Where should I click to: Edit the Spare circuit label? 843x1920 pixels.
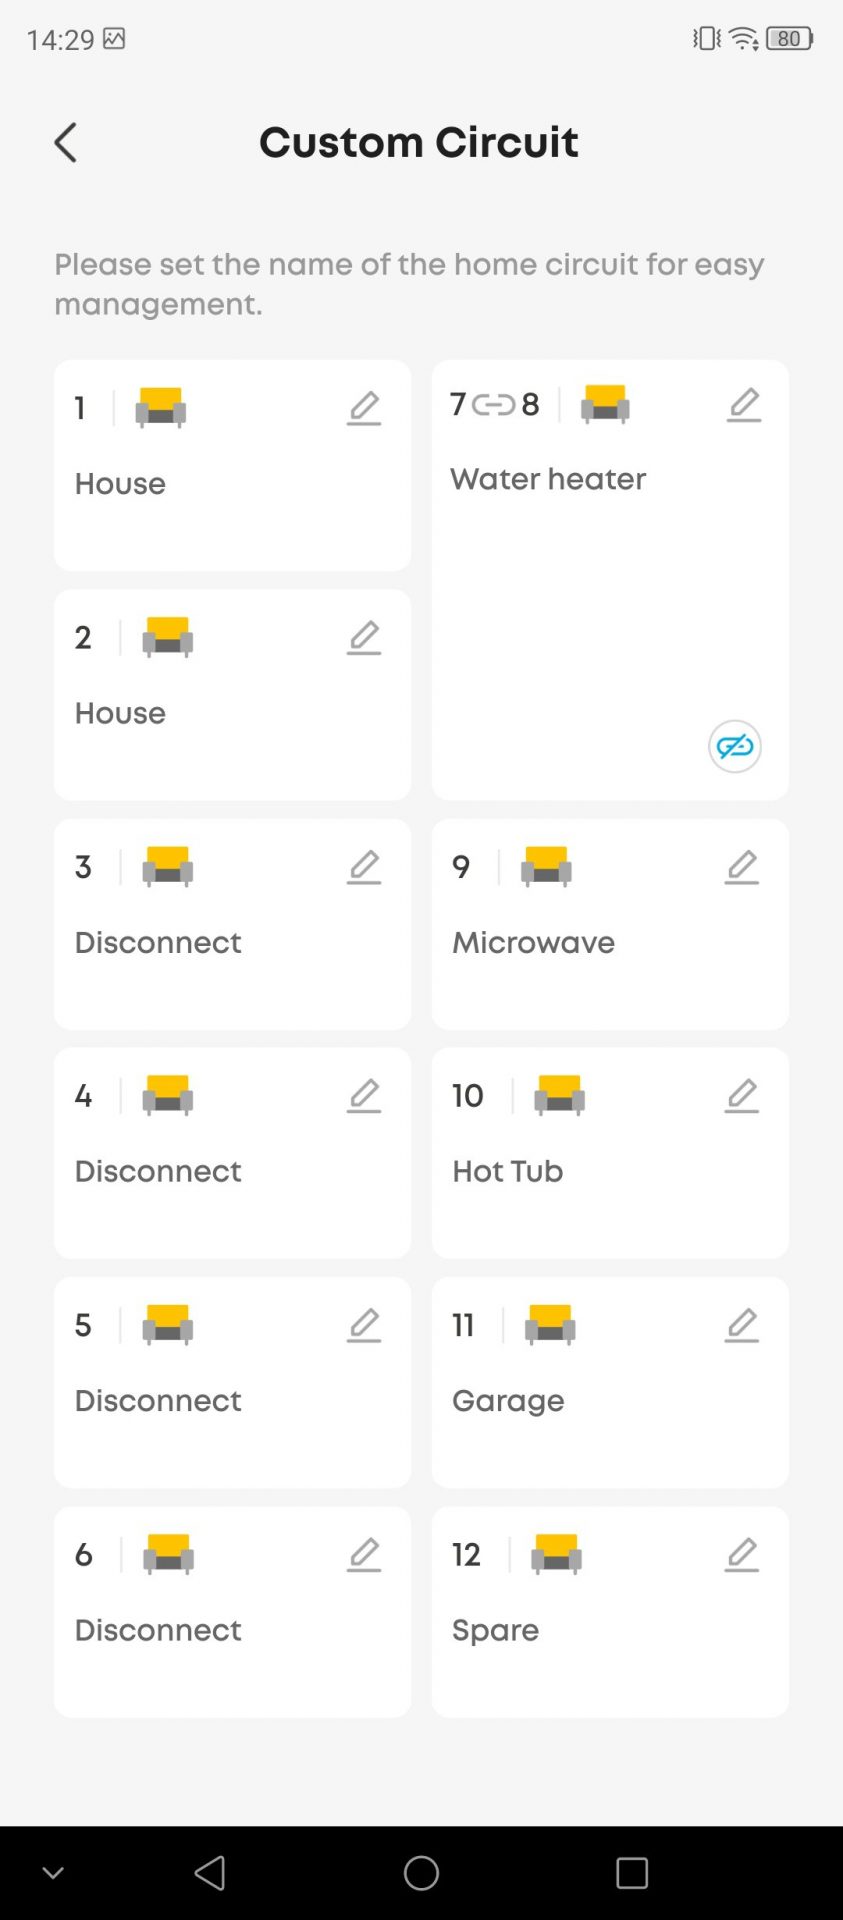[741, 1554]
